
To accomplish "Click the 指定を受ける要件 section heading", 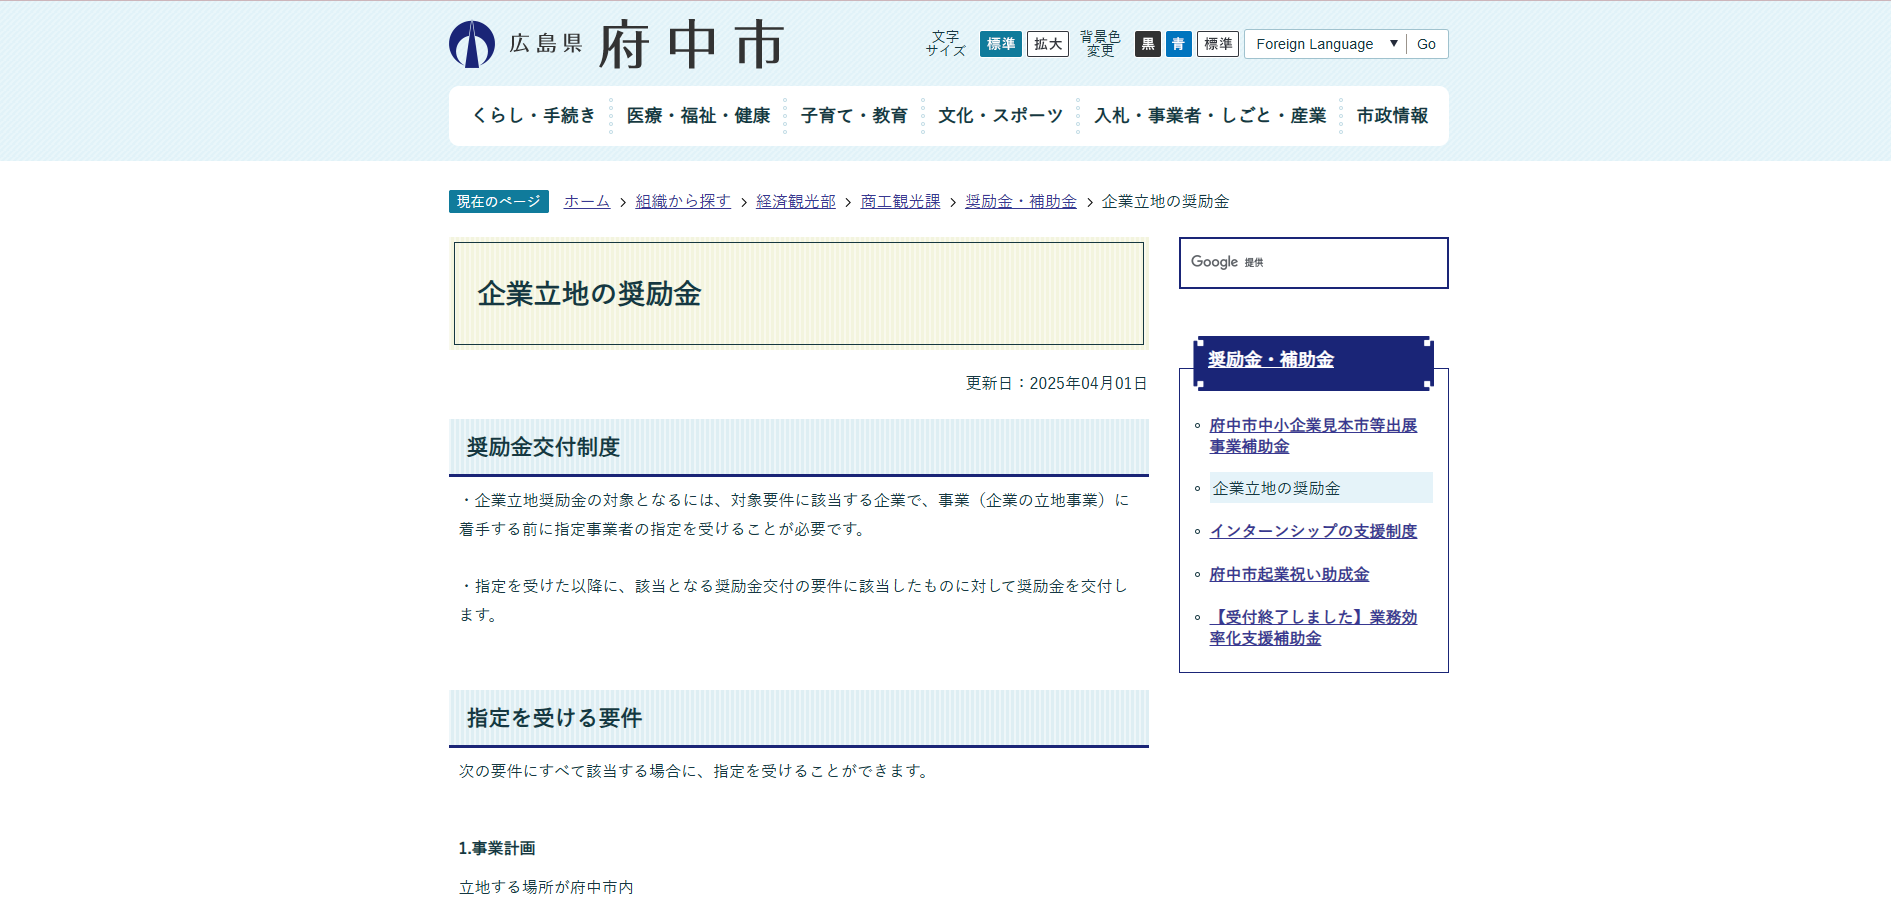I will tap(554, 718).
